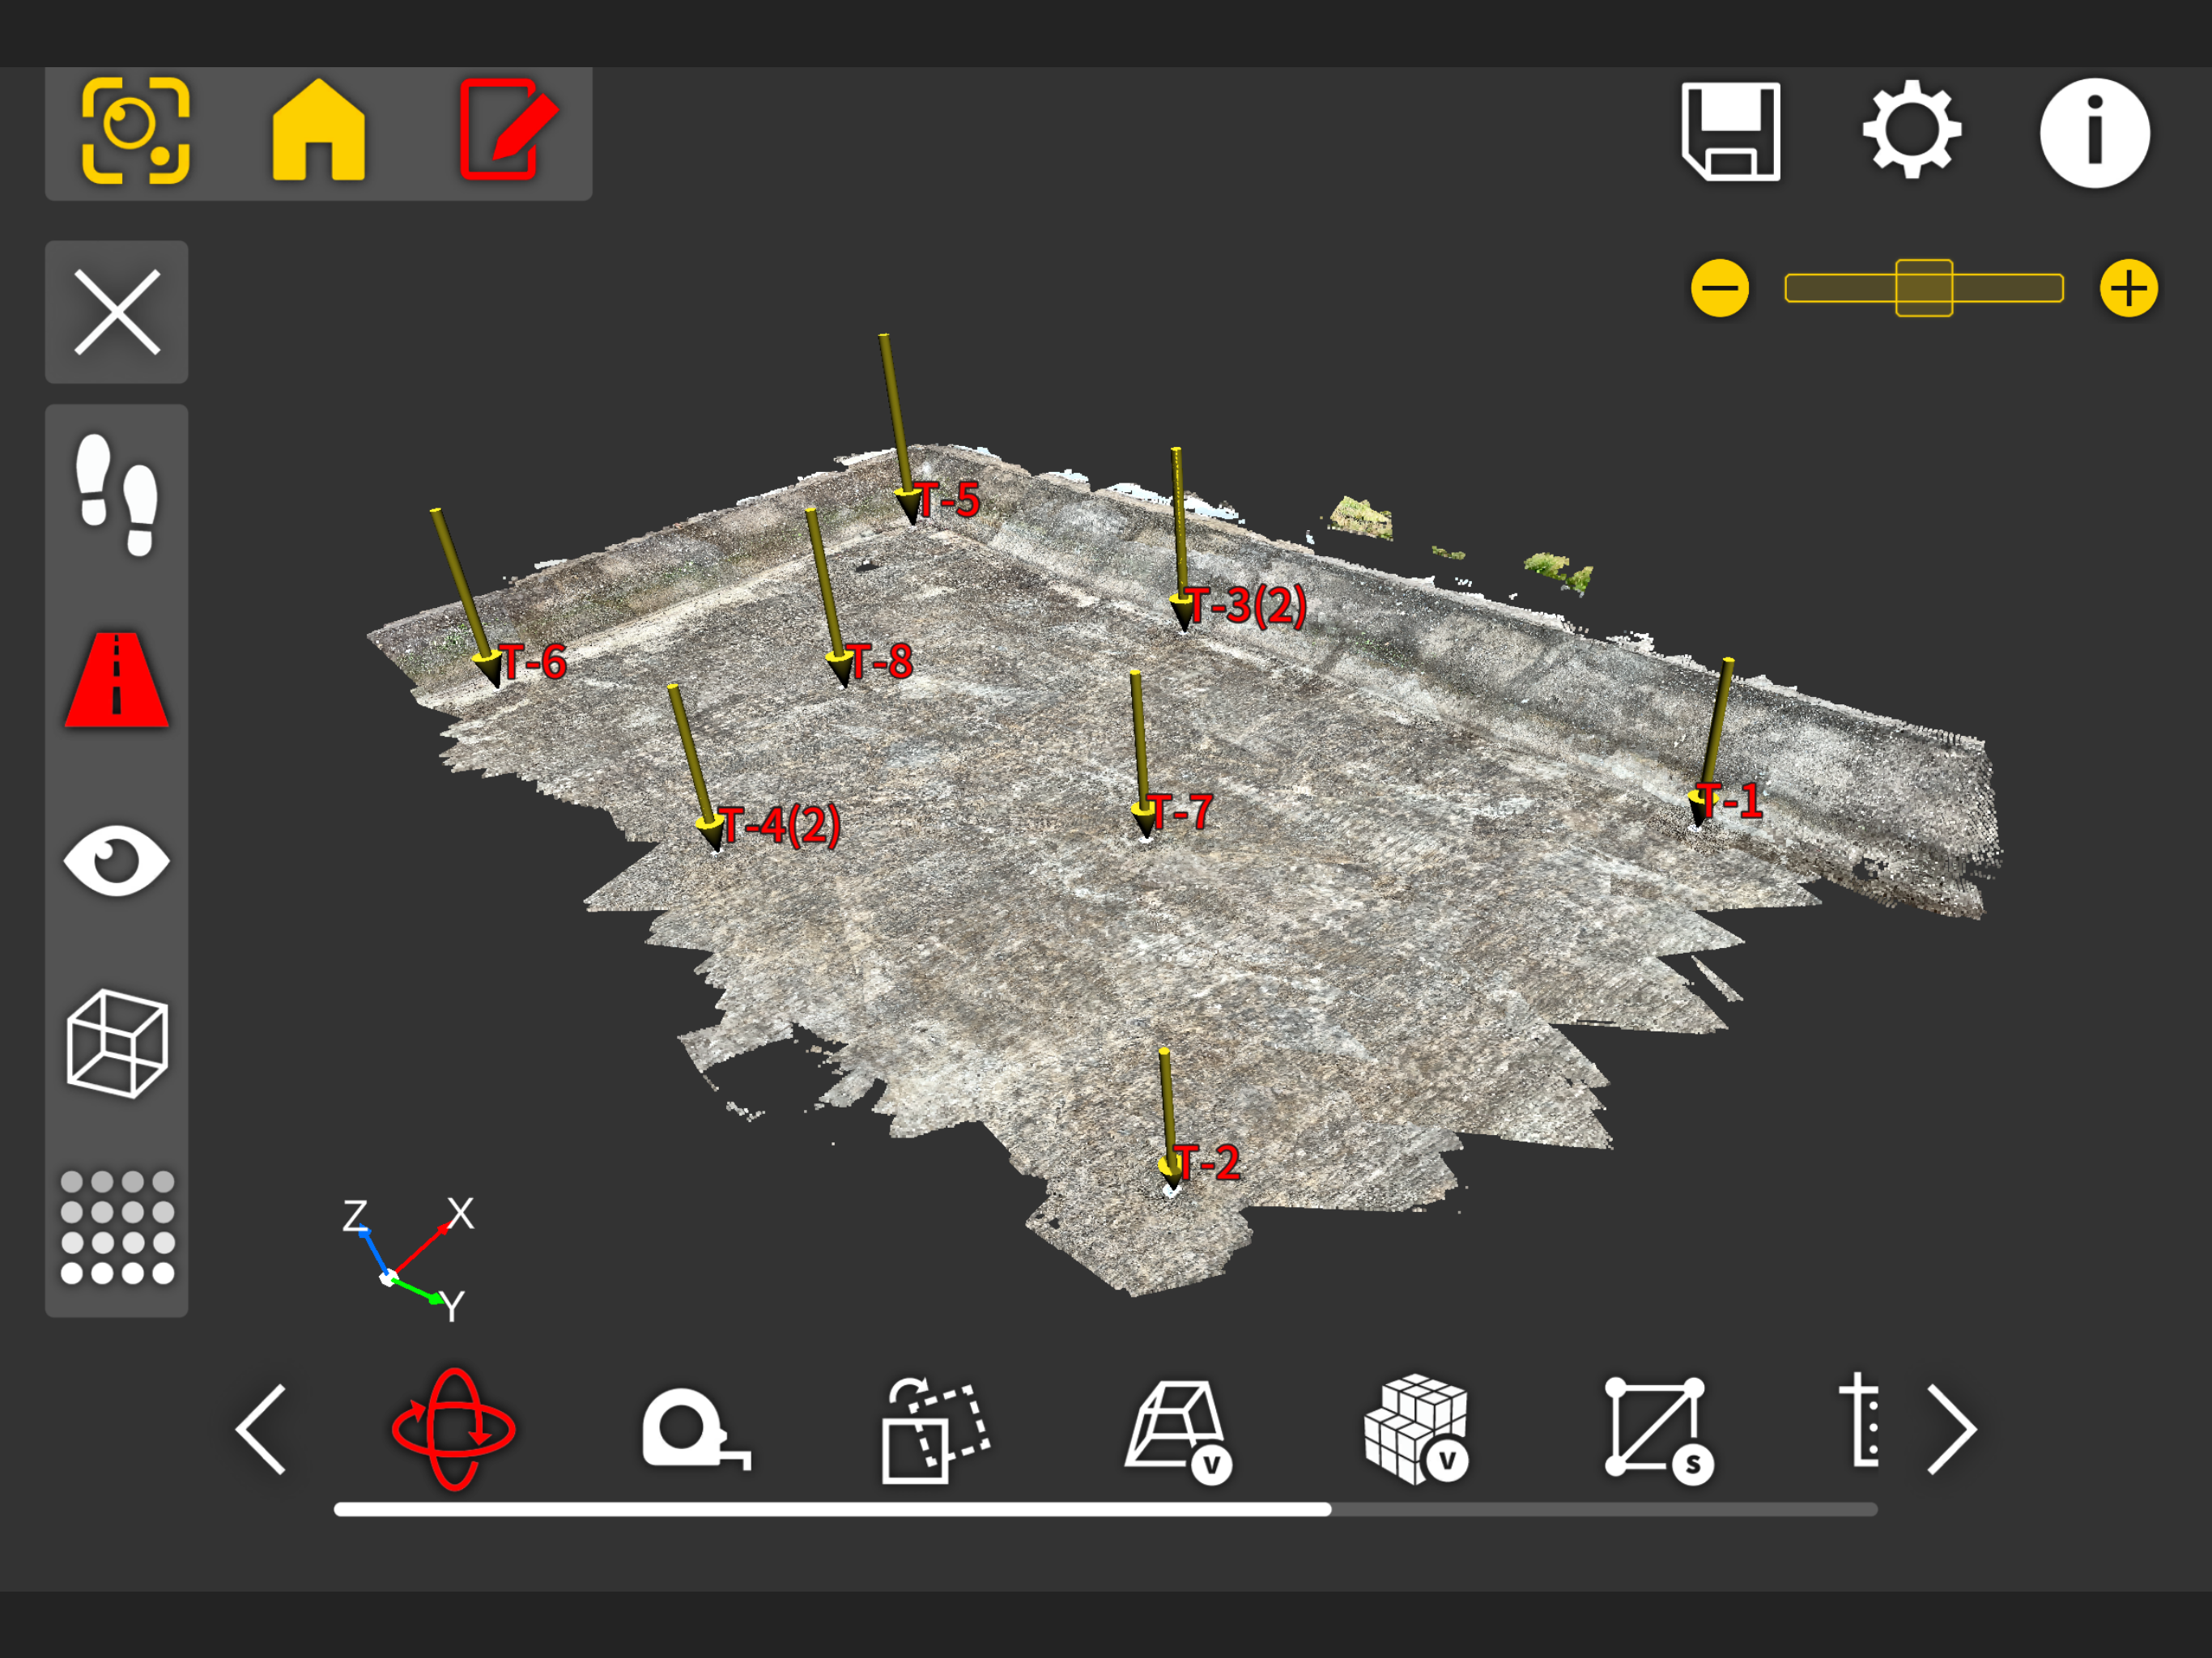
Task: Save the project with the floppy disk icon
Action: [x=1731, y=132]
